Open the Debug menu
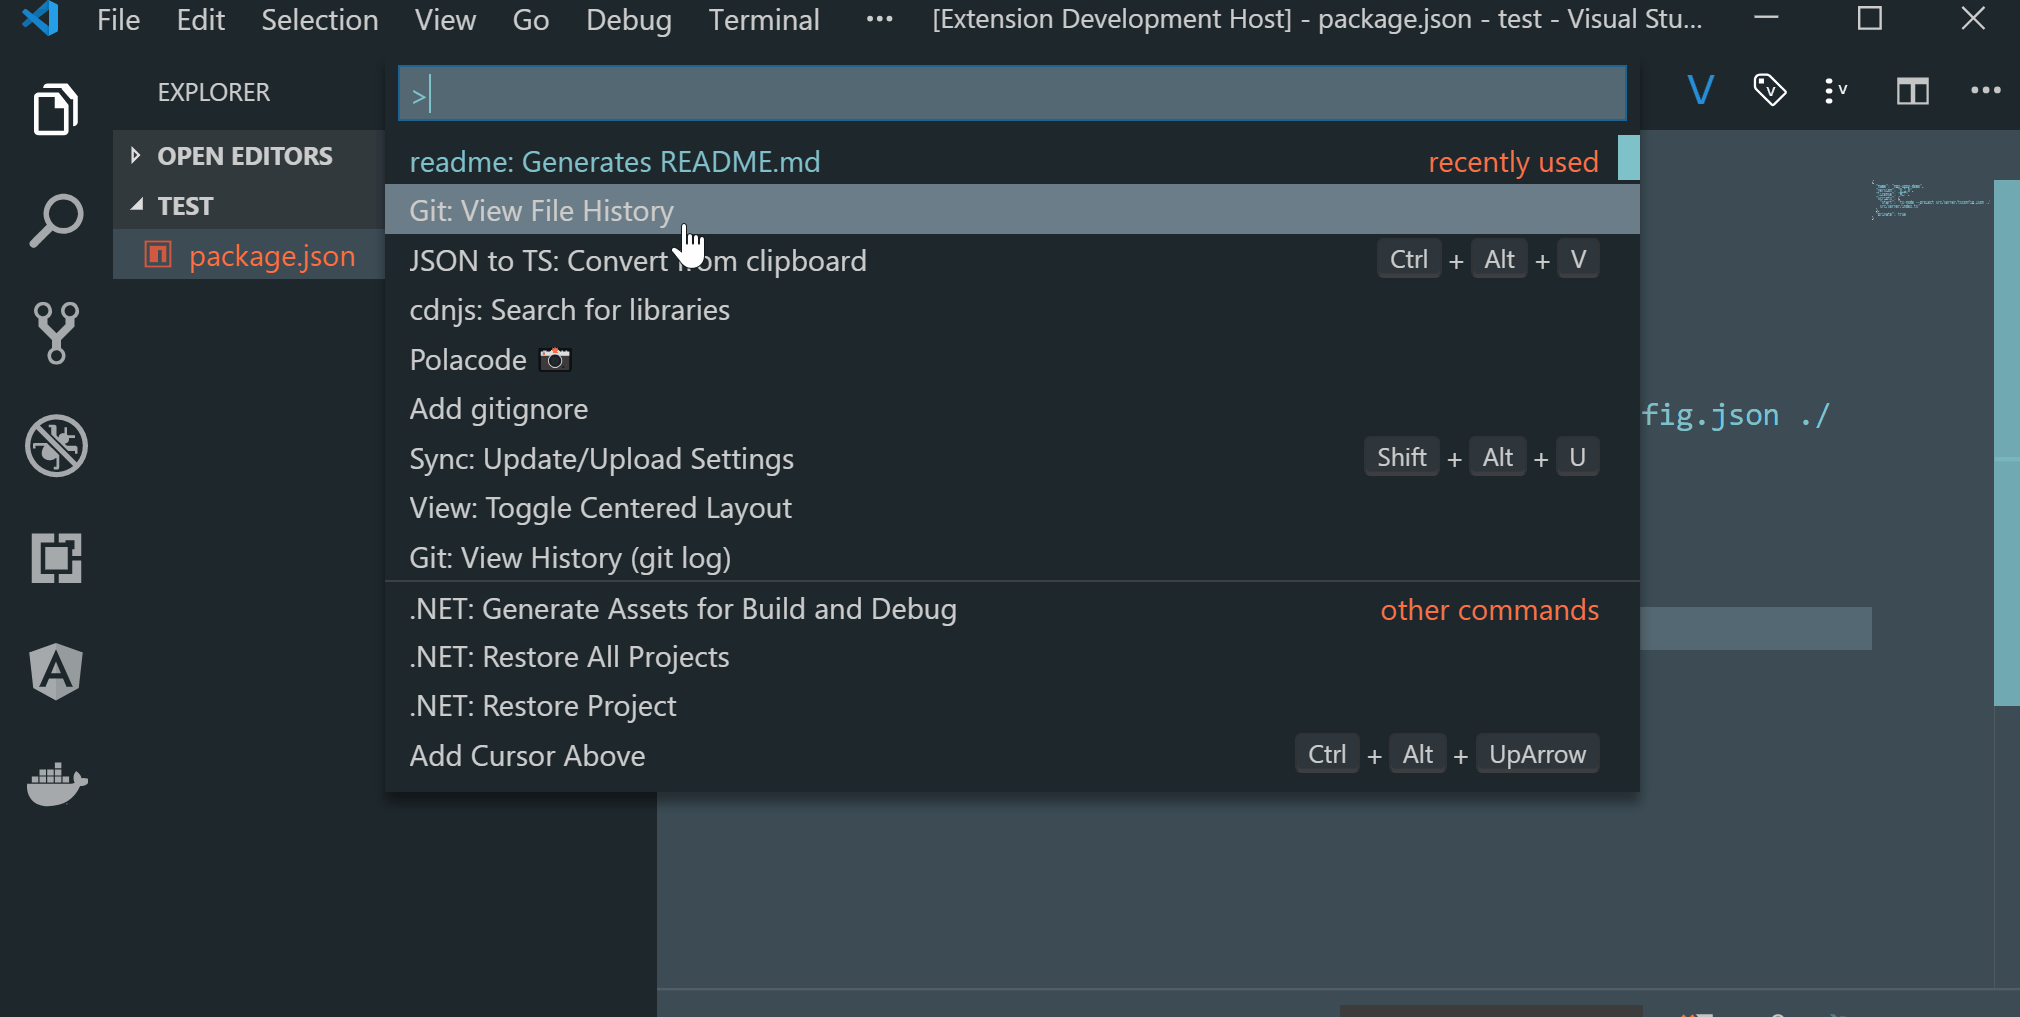2020x1017 pixels. 628,20
